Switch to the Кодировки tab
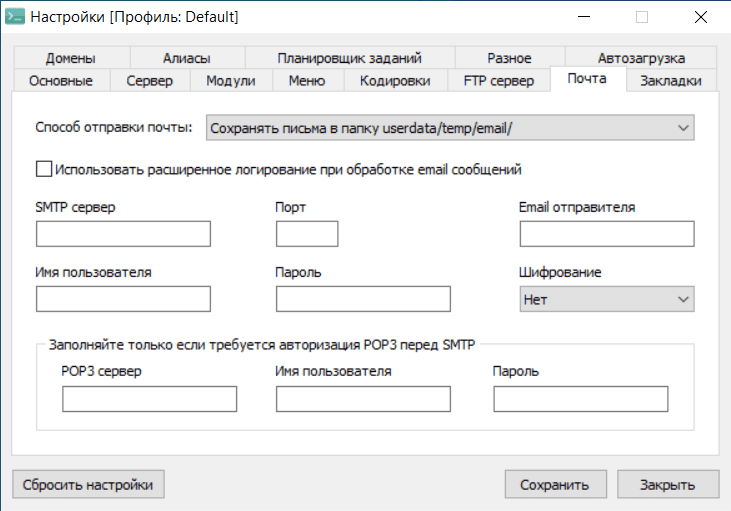The width and height of the screenshot is (731, 511). [395, 81]
